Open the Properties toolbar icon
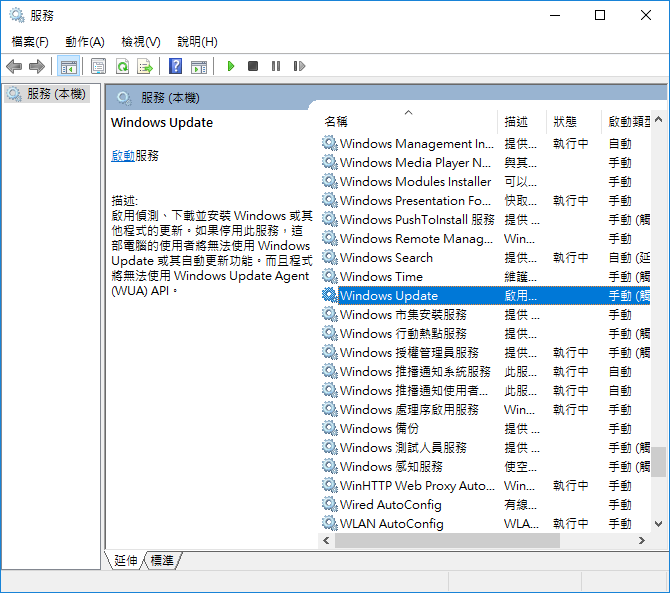Image resolution: width=670 pixels, height=593 pixels. pyautogui.click(x=99, y=66)
